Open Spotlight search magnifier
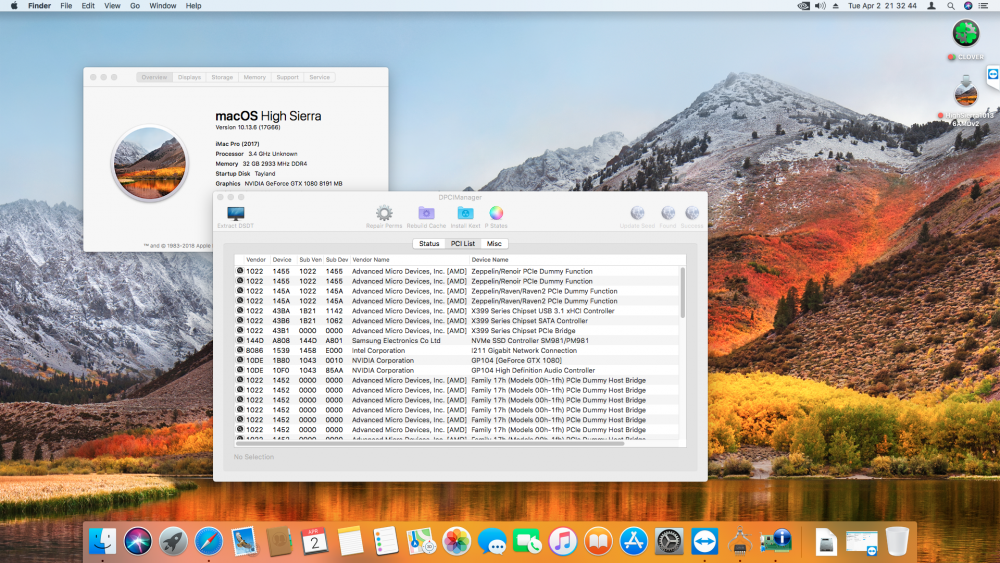The height and width of the screenshot is (563, 1000). click(x=950, y=6)
